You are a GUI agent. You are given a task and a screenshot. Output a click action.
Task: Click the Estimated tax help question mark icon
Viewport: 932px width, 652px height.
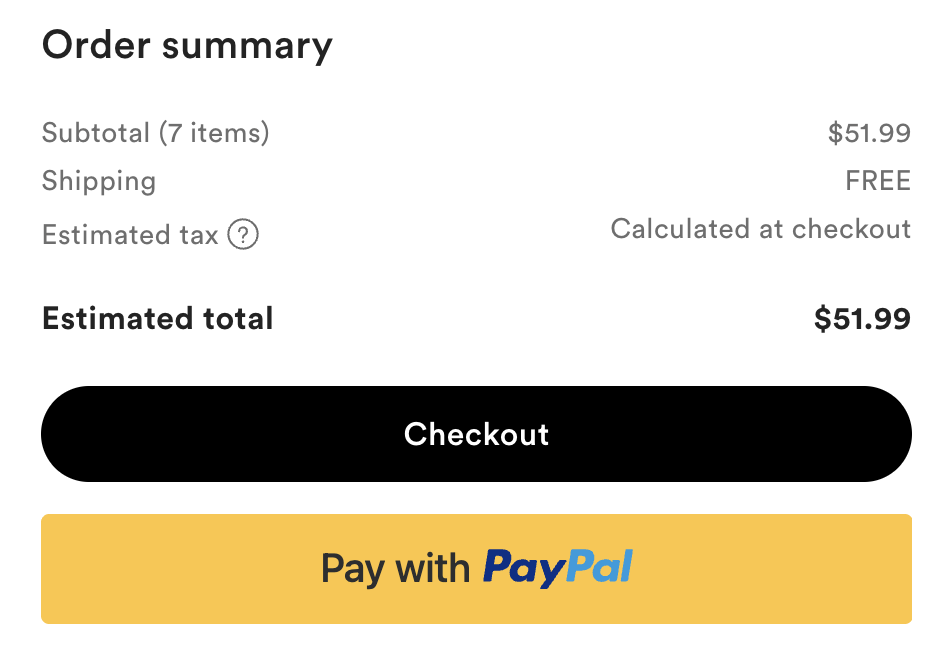[x=243, y=235]
